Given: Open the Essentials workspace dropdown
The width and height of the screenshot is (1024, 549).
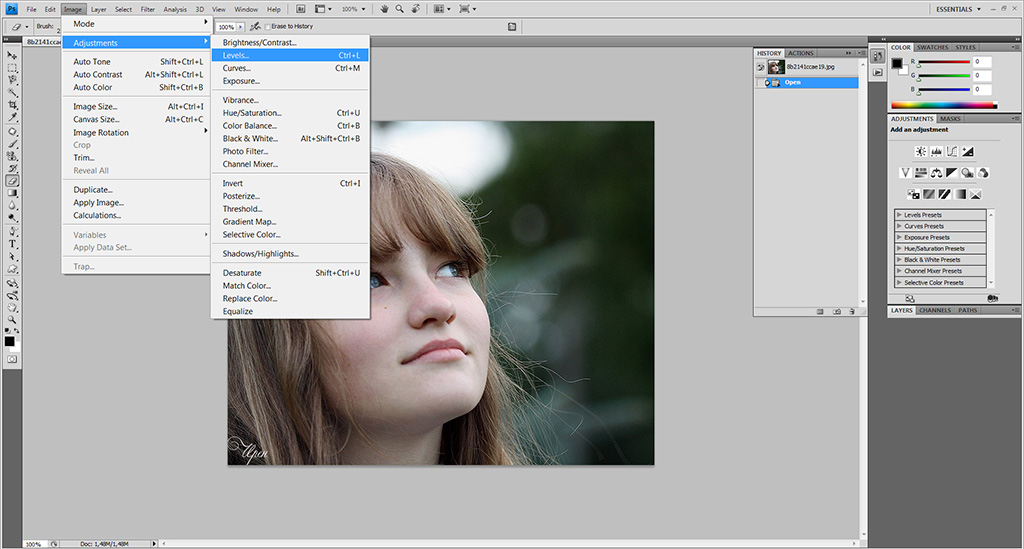Looking at the screenshot, I should (x=958, y=9).
